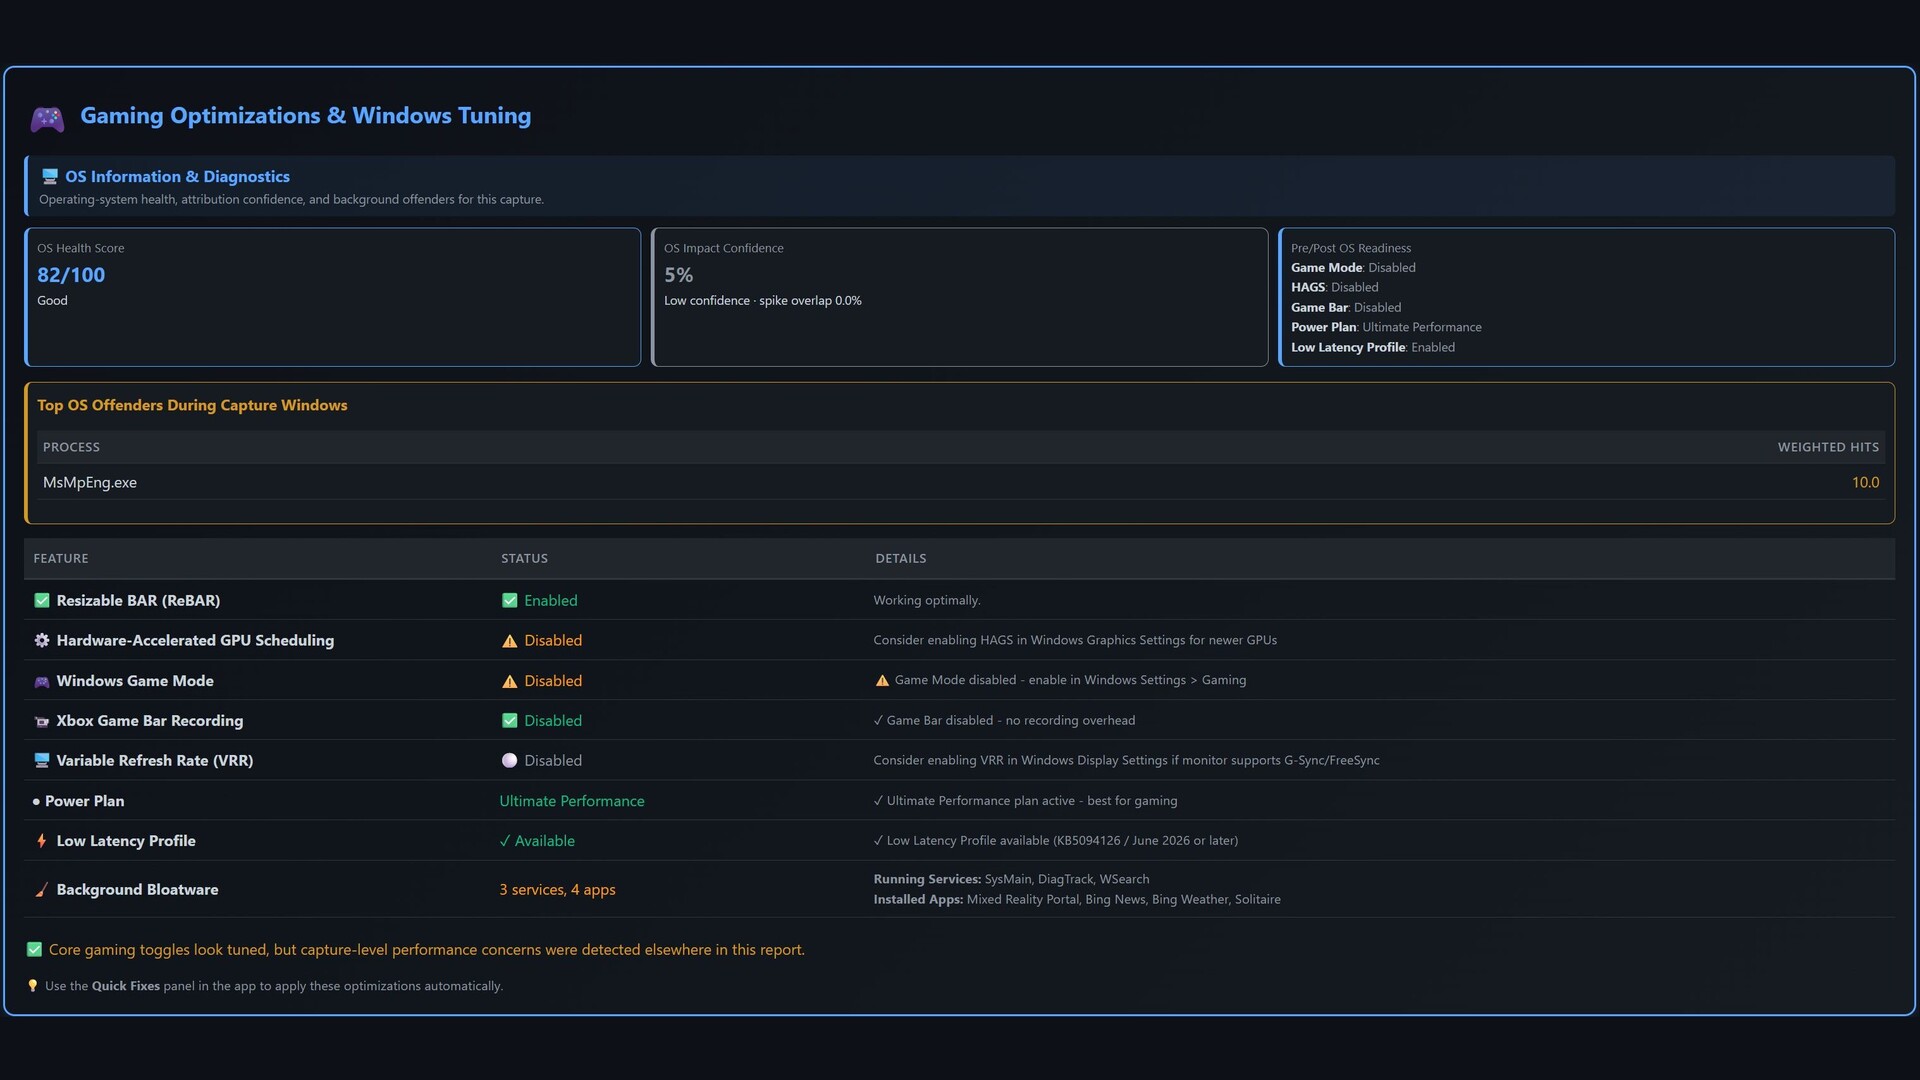Click the Gaming Optimizations & Windows Tuning heading
Screen dimensions: 1920x1080
(305, 116)
